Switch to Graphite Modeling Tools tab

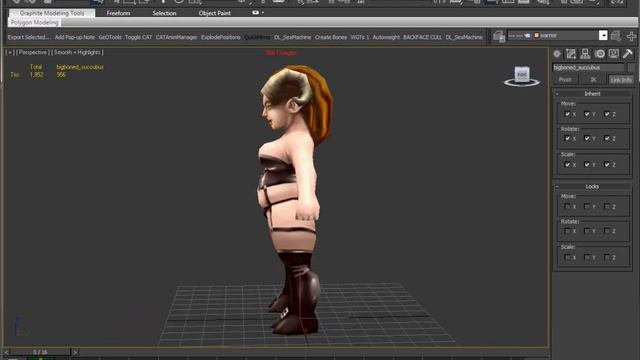tap(52, 13)
